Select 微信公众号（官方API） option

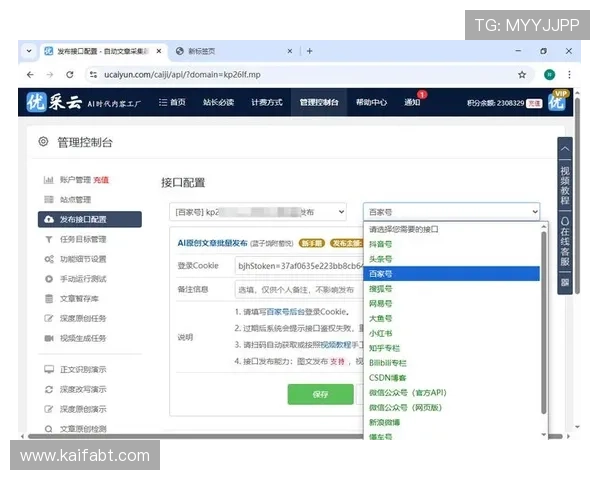452,393
